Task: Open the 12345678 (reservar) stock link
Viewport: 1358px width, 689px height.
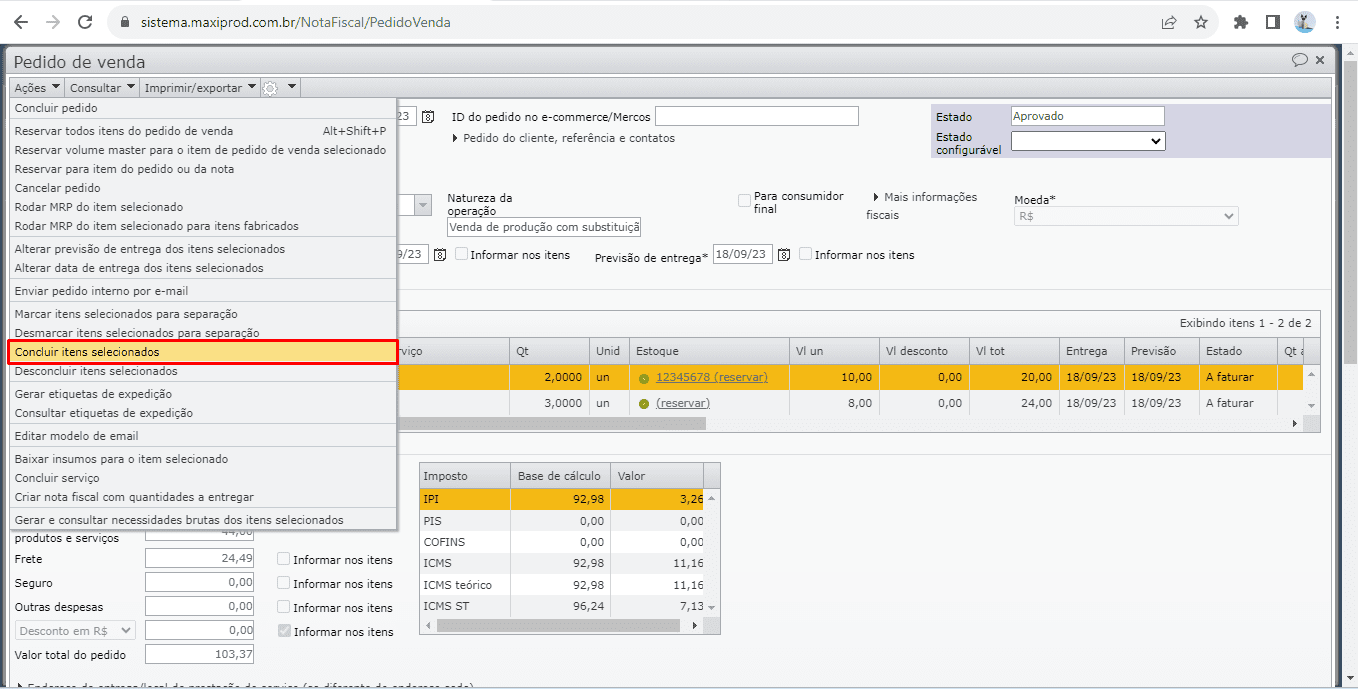Action: coord(711,377)
